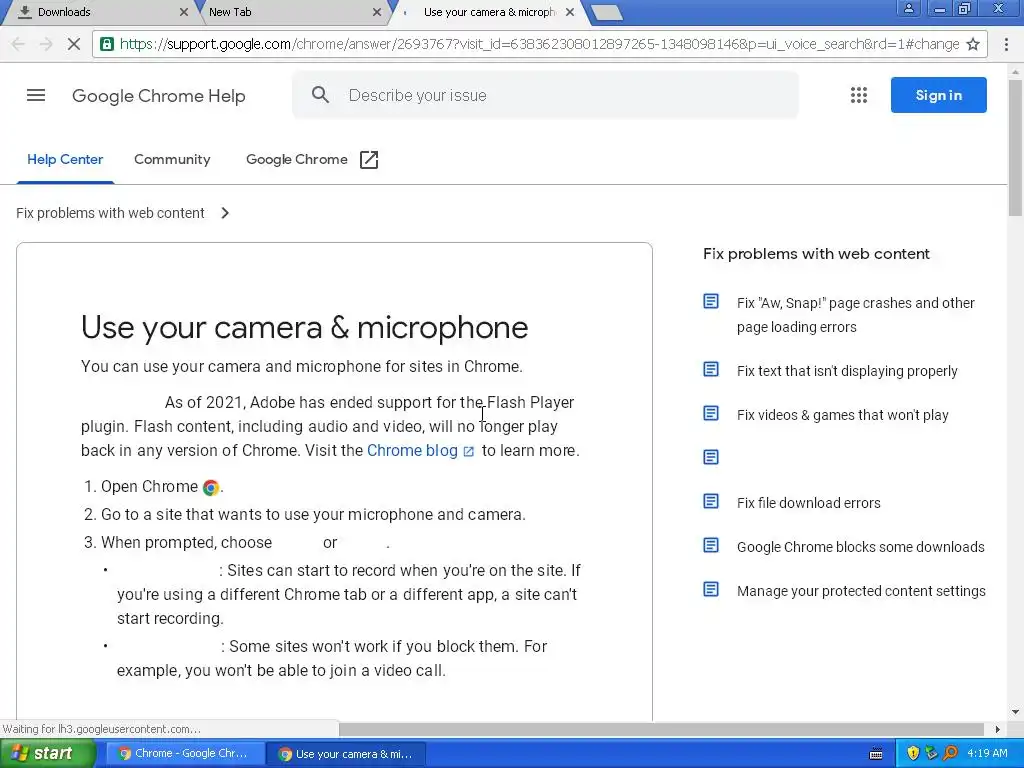The width and height of the screenshot is (1024, 768).
Task: Click article icon for protected content settings
Action: (711, 589)
